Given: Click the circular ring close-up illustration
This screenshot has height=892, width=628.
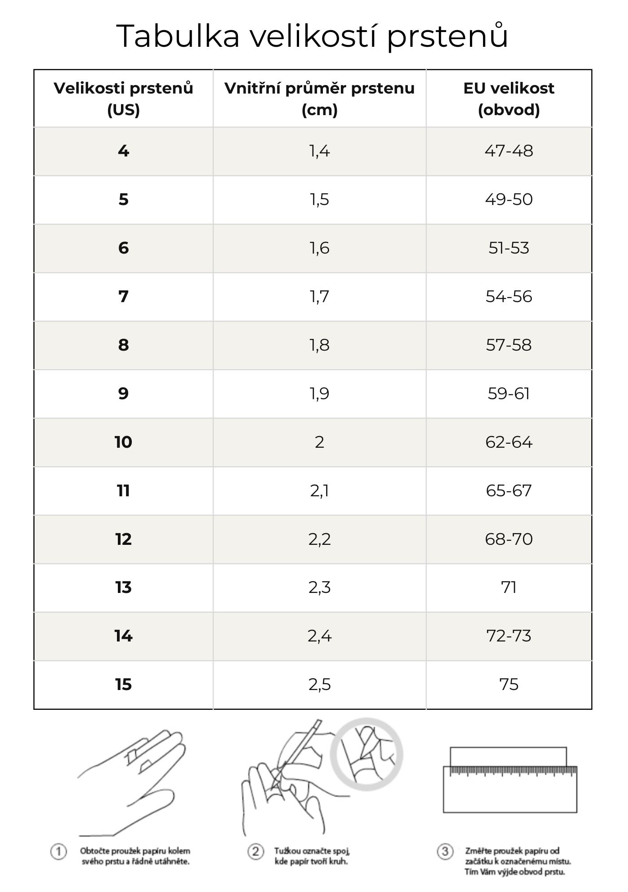Looking at the screenshot, I should coord(367,752).
